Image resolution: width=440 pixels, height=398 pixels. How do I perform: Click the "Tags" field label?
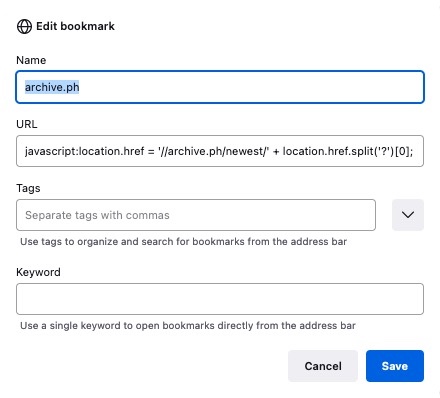coord(28,188)
